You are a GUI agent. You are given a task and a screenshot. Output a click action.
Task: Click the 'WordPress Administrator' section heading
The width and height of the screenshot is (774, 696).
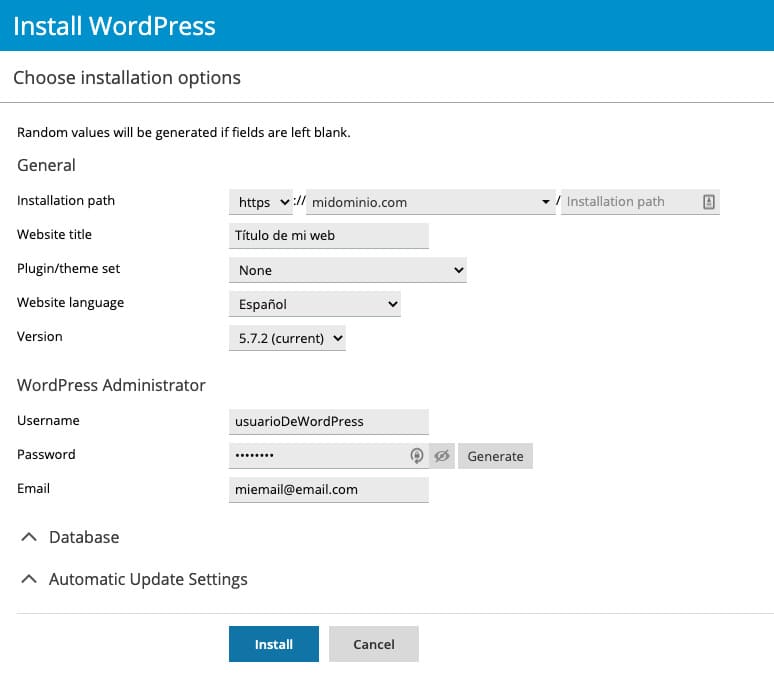coord(111,385)
